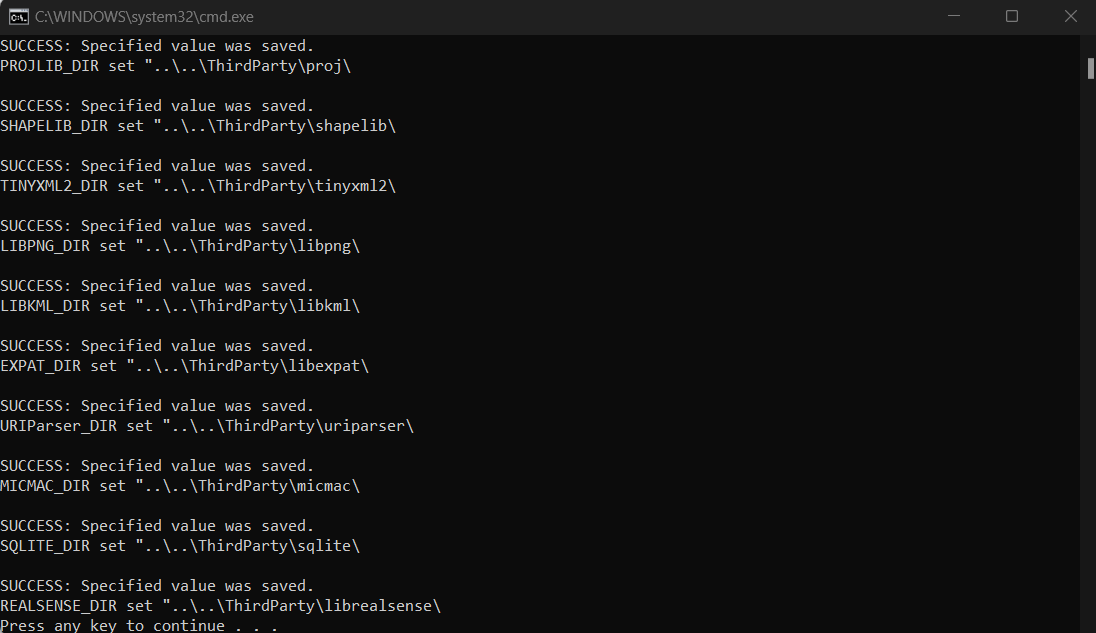Click the topmost SUCCESS message line
This screenshot has width=1096, height=633.
pyautogui.click(x=157, y=46)
